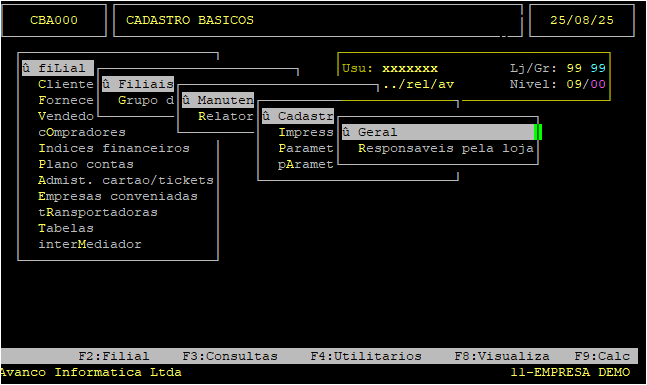This screenshot has width=647, height=385.
Task: Click the date 25/08/25
Action: click(582, 20)
